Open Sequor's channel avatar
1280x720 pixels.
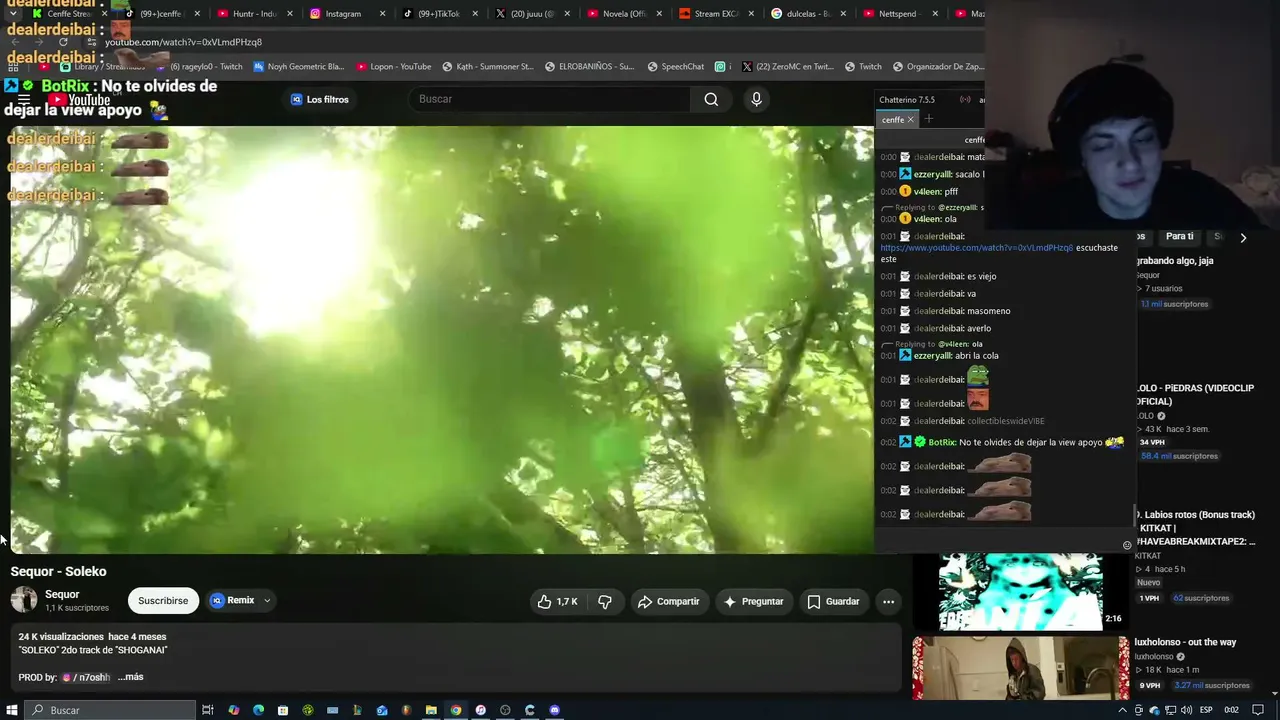(x=24, y=600)
